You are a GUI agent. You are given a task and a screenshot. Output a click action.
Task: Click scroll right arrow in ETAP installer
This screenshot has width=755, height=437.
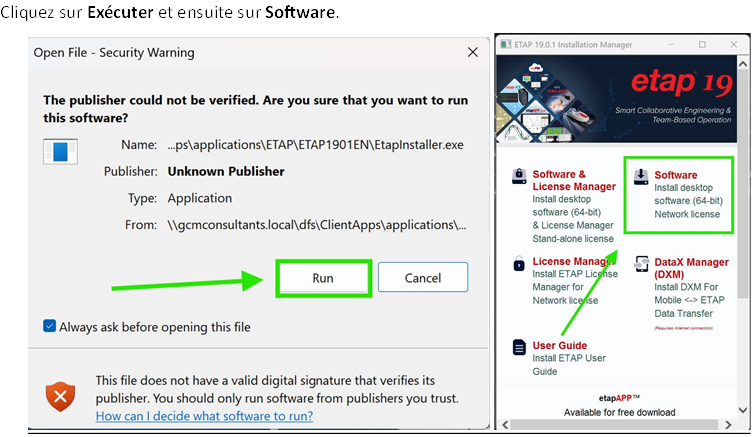click(728, 425)
